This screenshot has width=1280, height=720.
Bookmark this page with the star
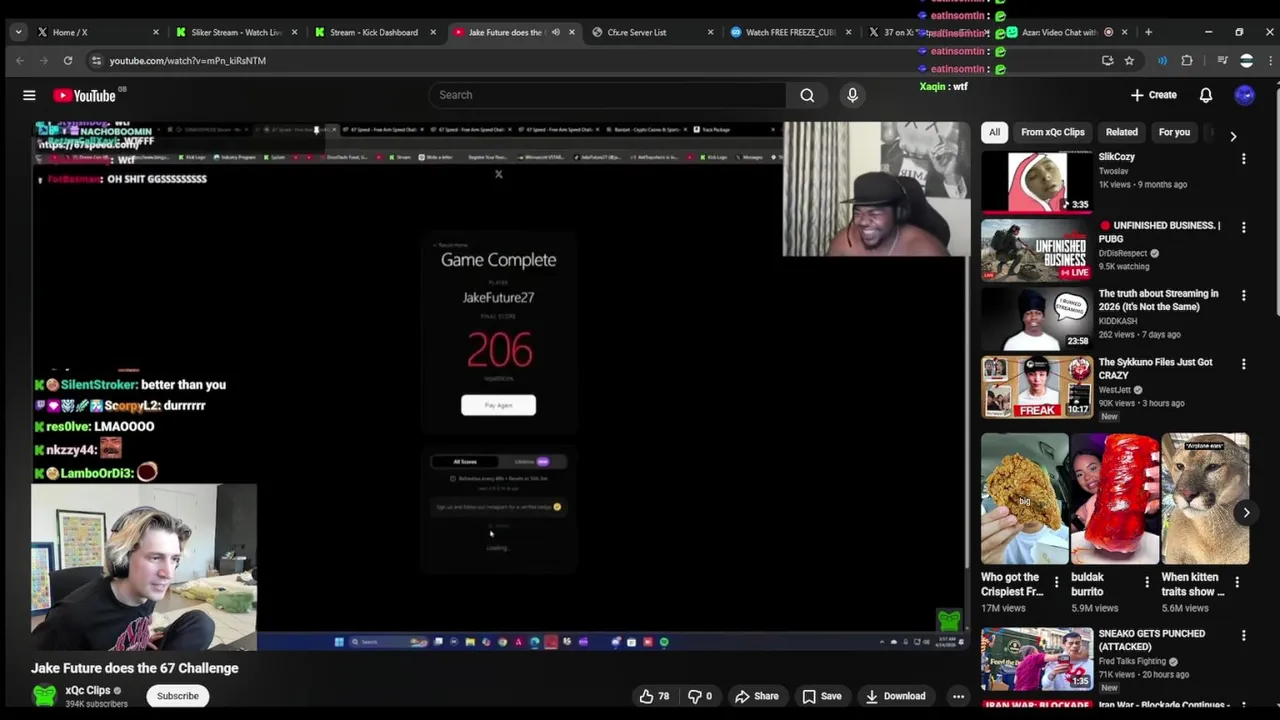(1129, 61)
